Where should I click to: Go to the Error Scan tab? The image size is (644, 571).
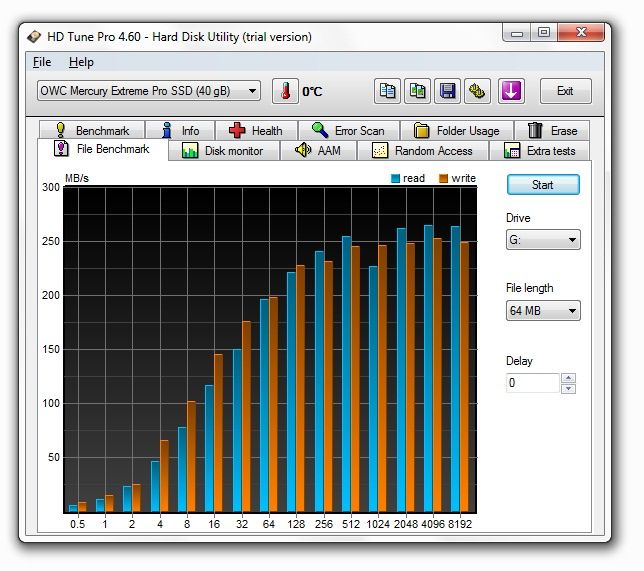point(349,130)
